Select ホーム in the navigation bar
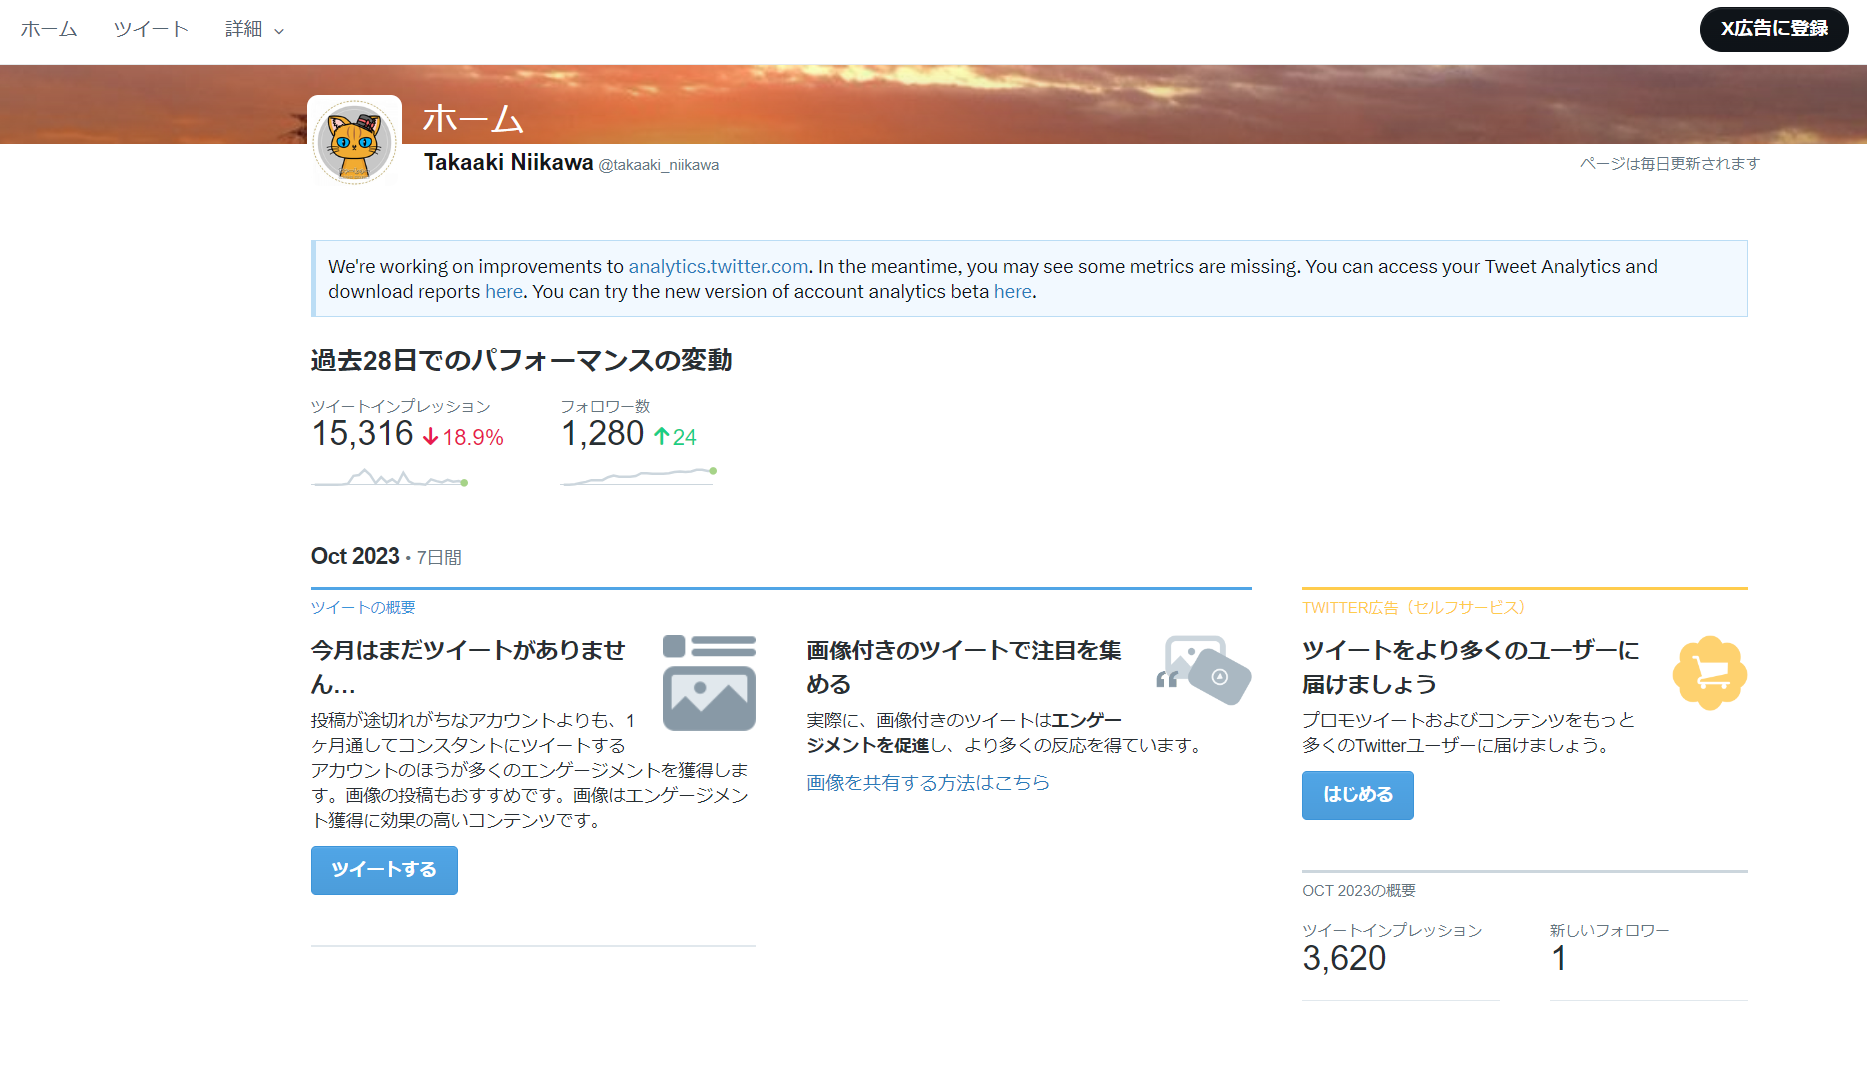This screenshot has height=1078, width=1867. pos(48,29)
